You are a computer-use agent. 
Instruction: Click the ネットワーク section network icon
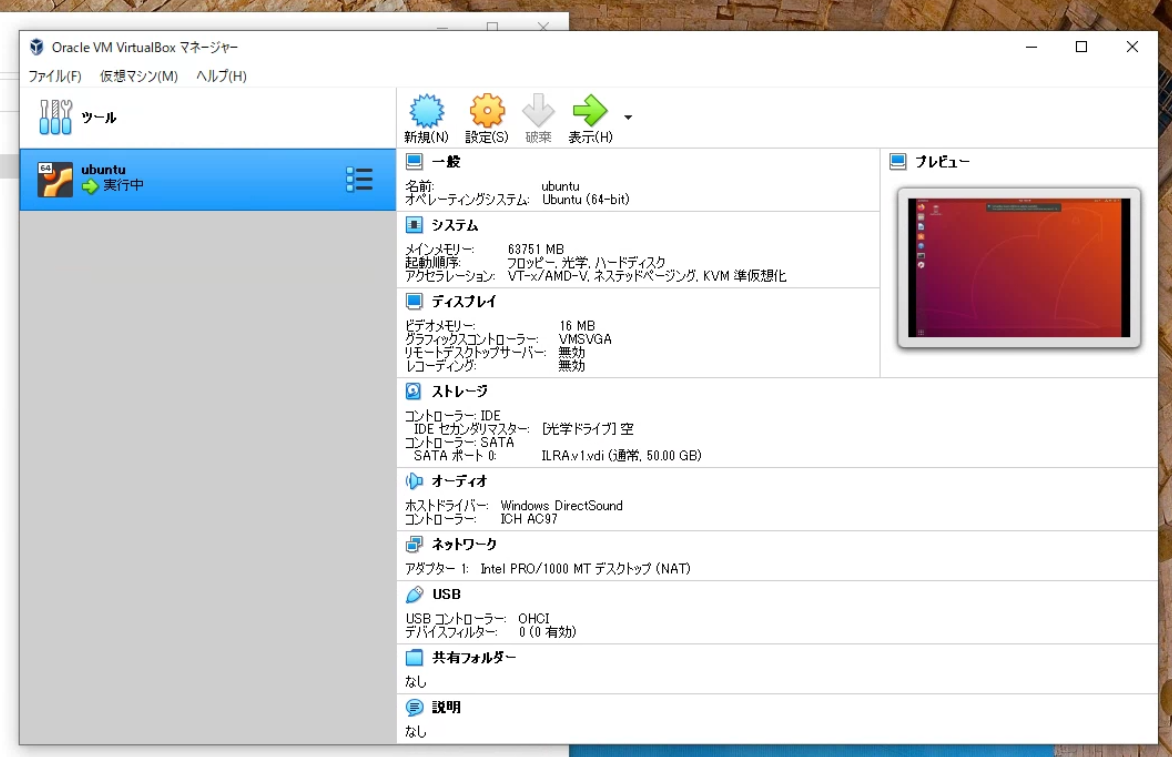tap(414, 544)
